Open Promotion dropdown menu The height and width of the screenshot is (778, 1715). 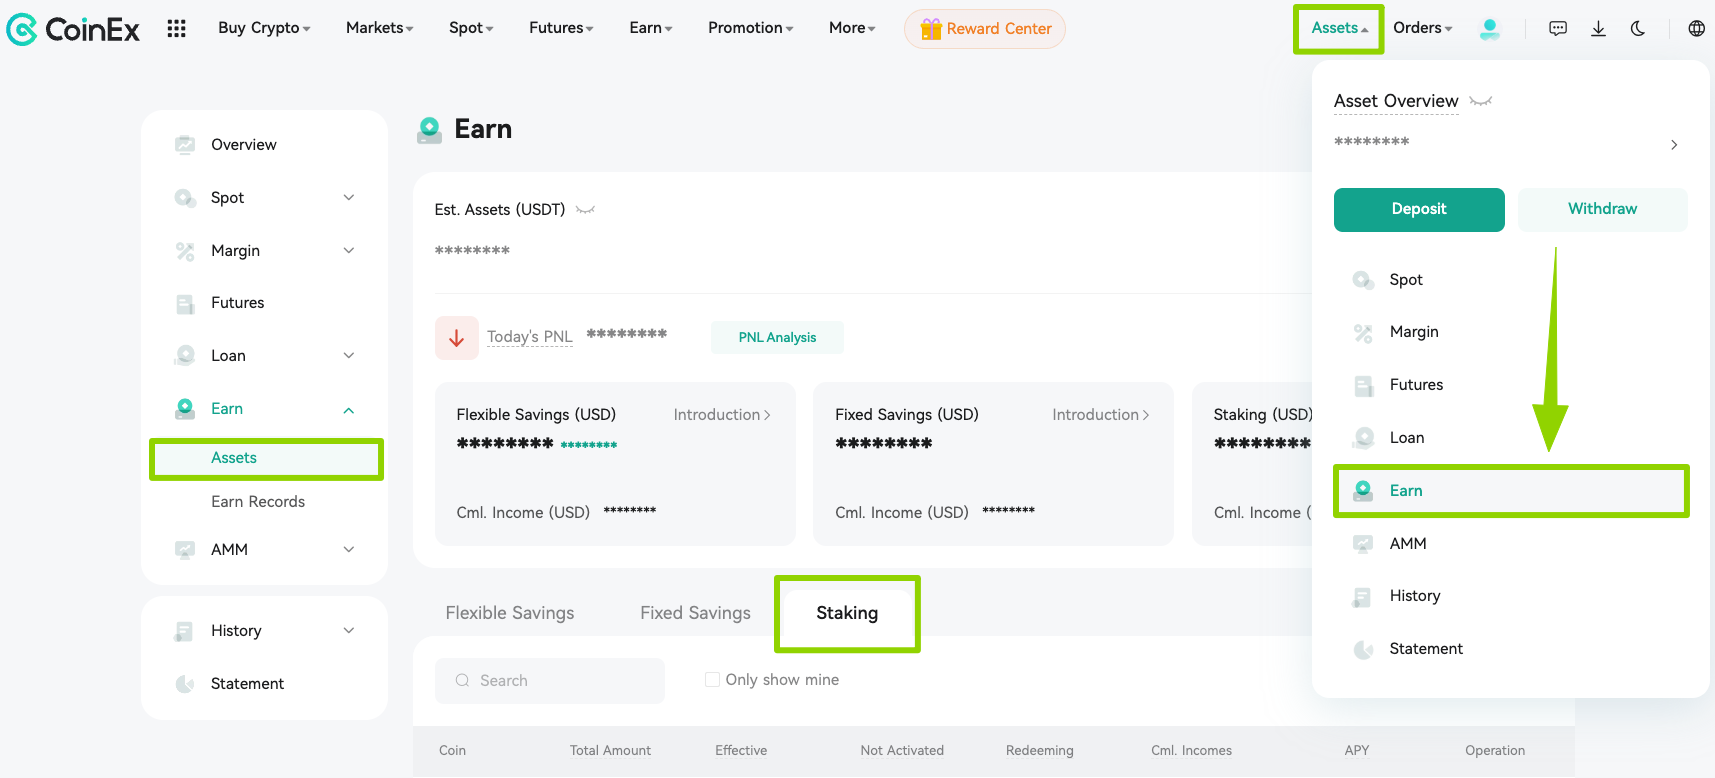(751, 28)
